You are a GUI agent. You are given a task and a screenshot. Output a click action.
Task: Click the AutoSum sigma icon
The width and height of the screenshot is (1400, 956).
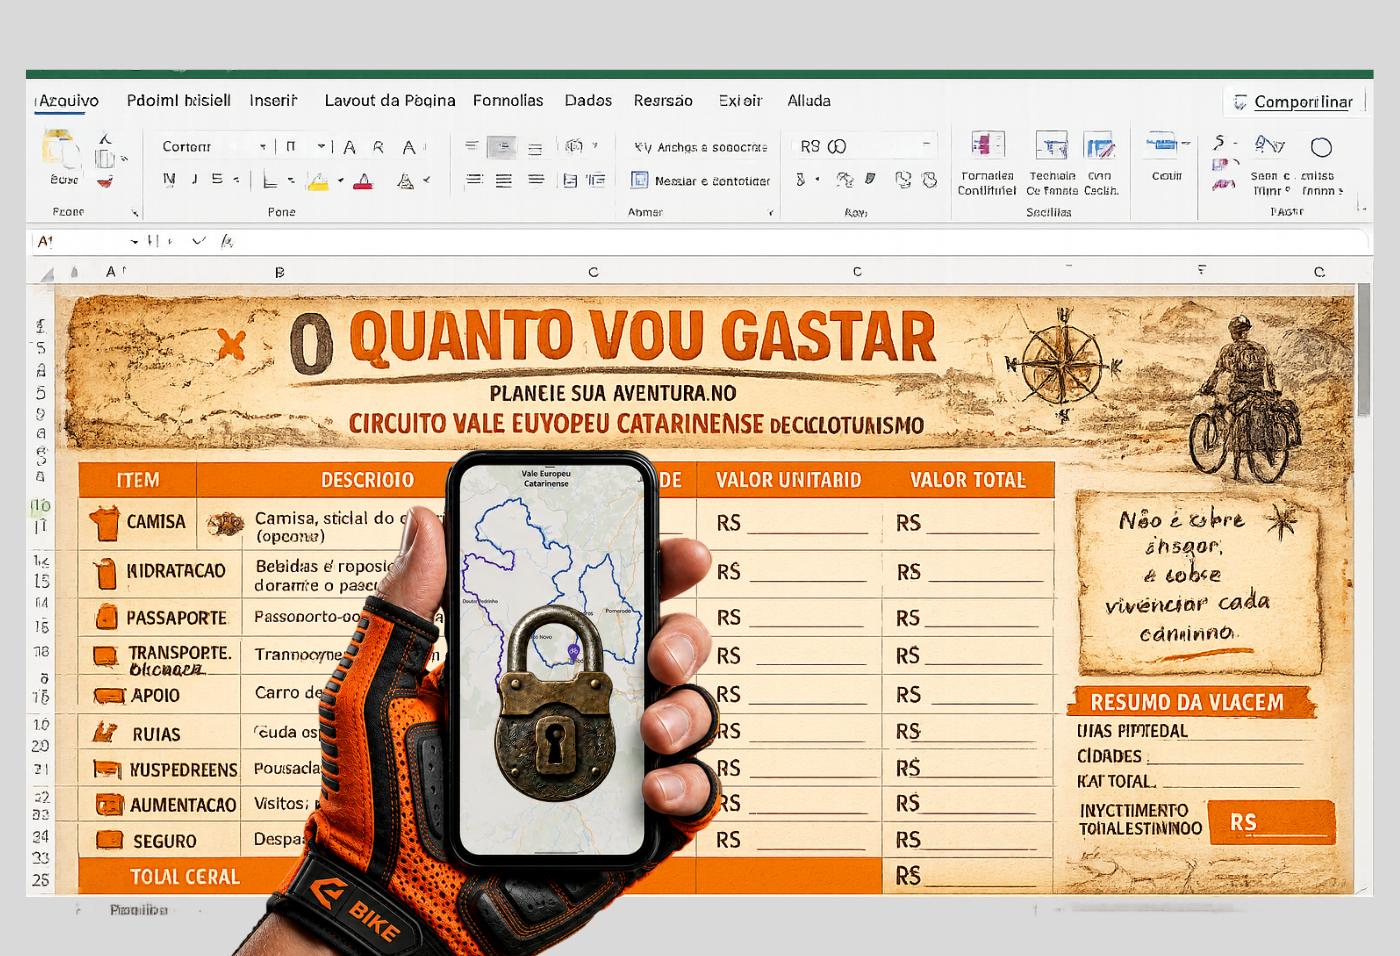click(1219, 143)
